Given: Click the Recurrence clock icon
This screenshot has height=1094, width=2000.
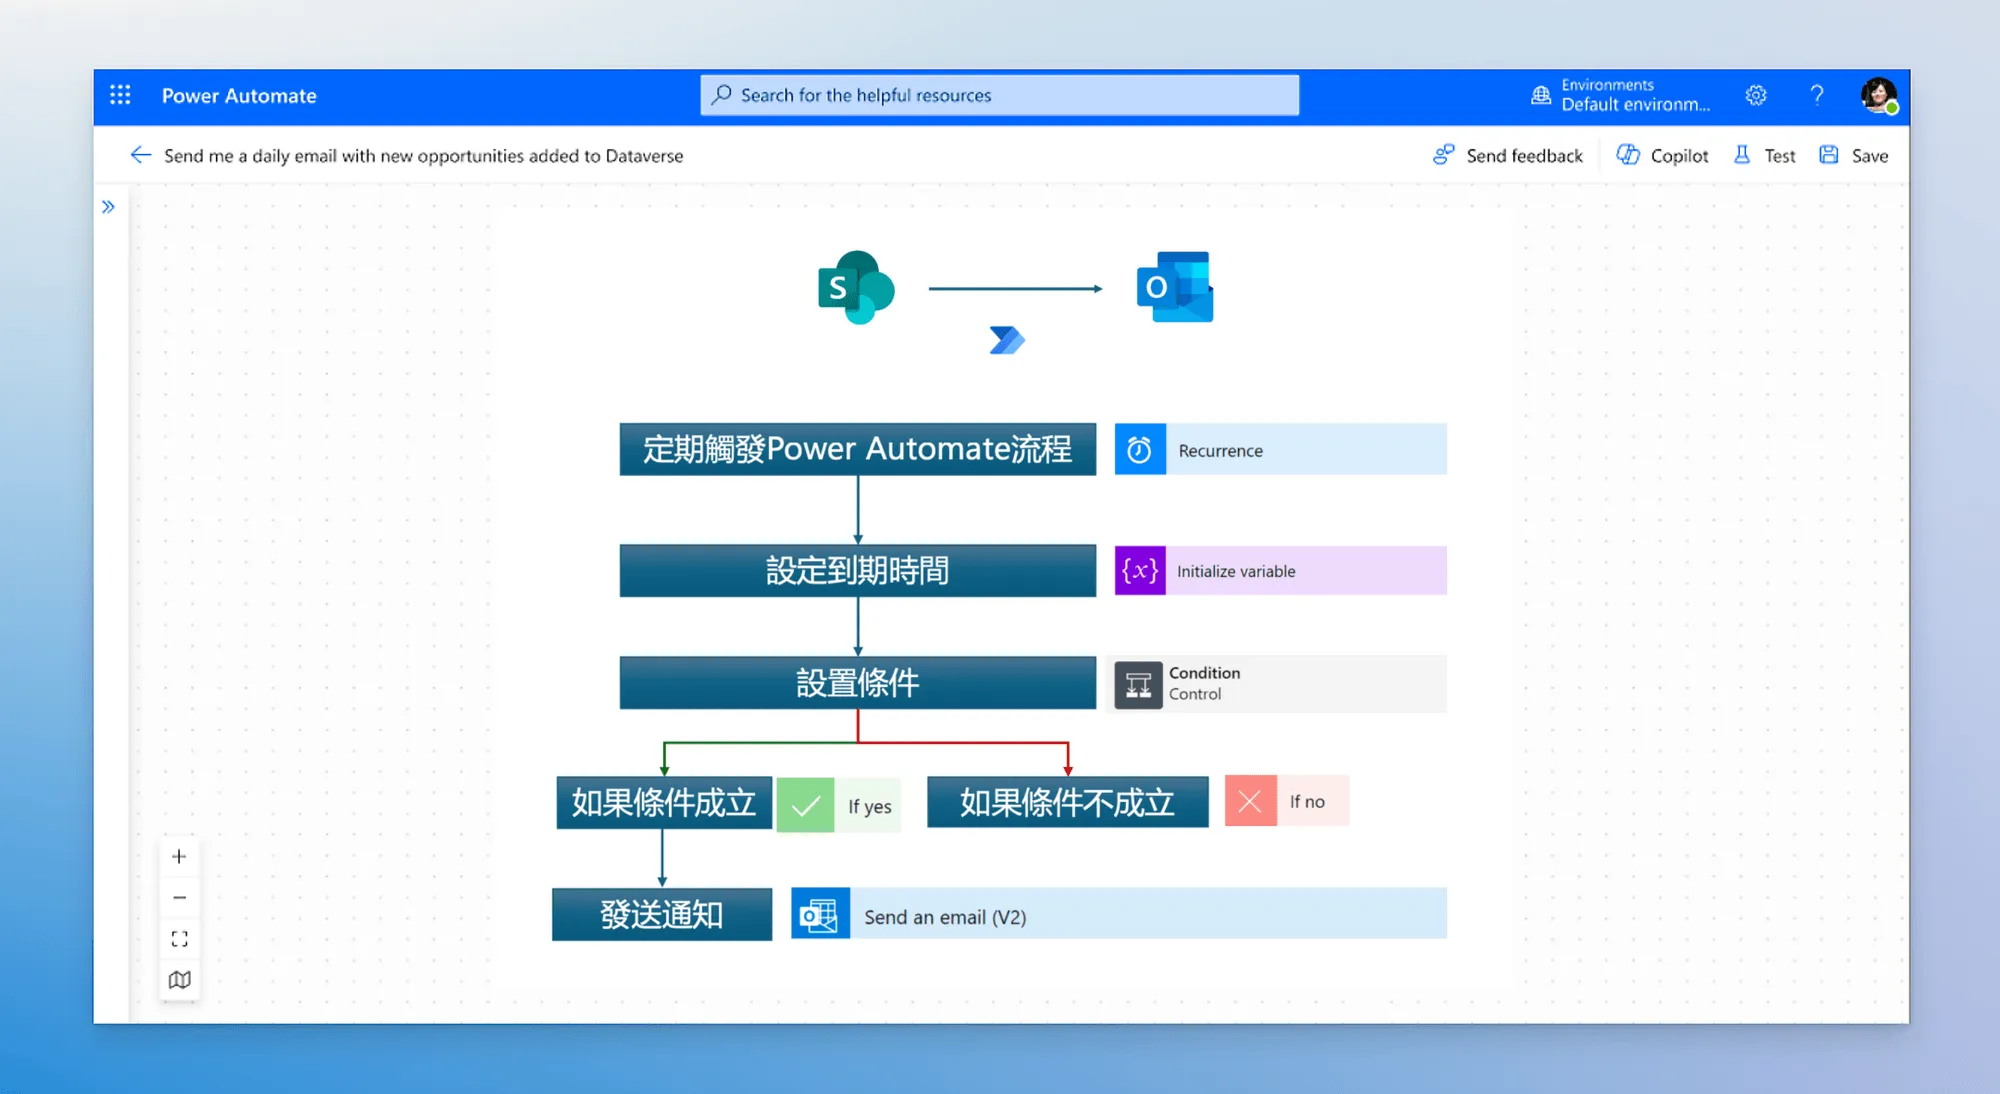Looking at the screenshot, I should pos(1140,450).
